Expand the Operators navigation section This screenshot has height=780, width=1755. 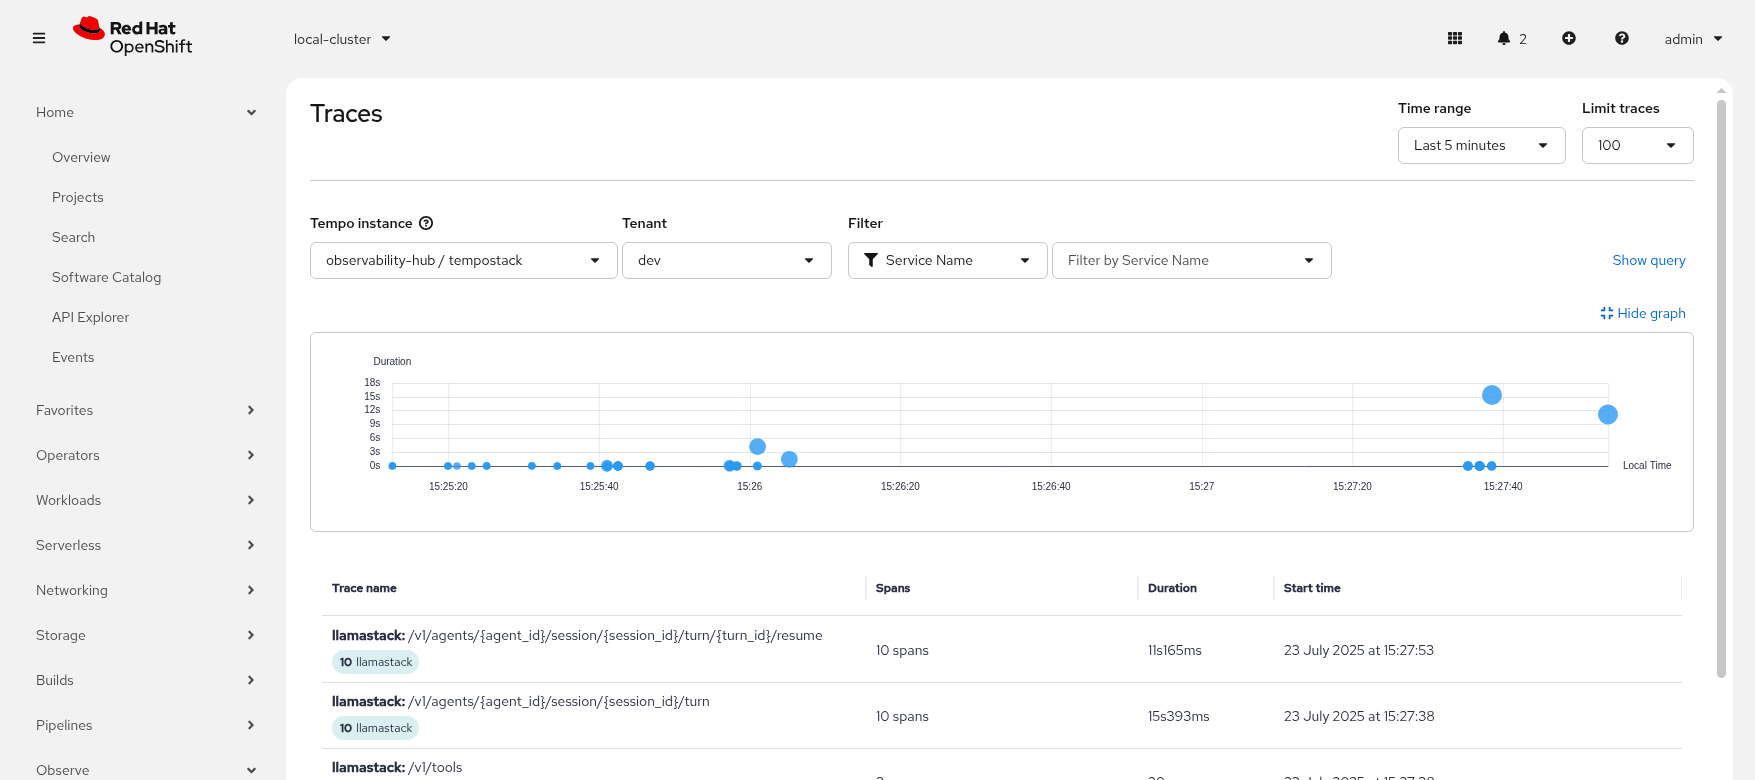pyautogui.click(x=146, y=455)
